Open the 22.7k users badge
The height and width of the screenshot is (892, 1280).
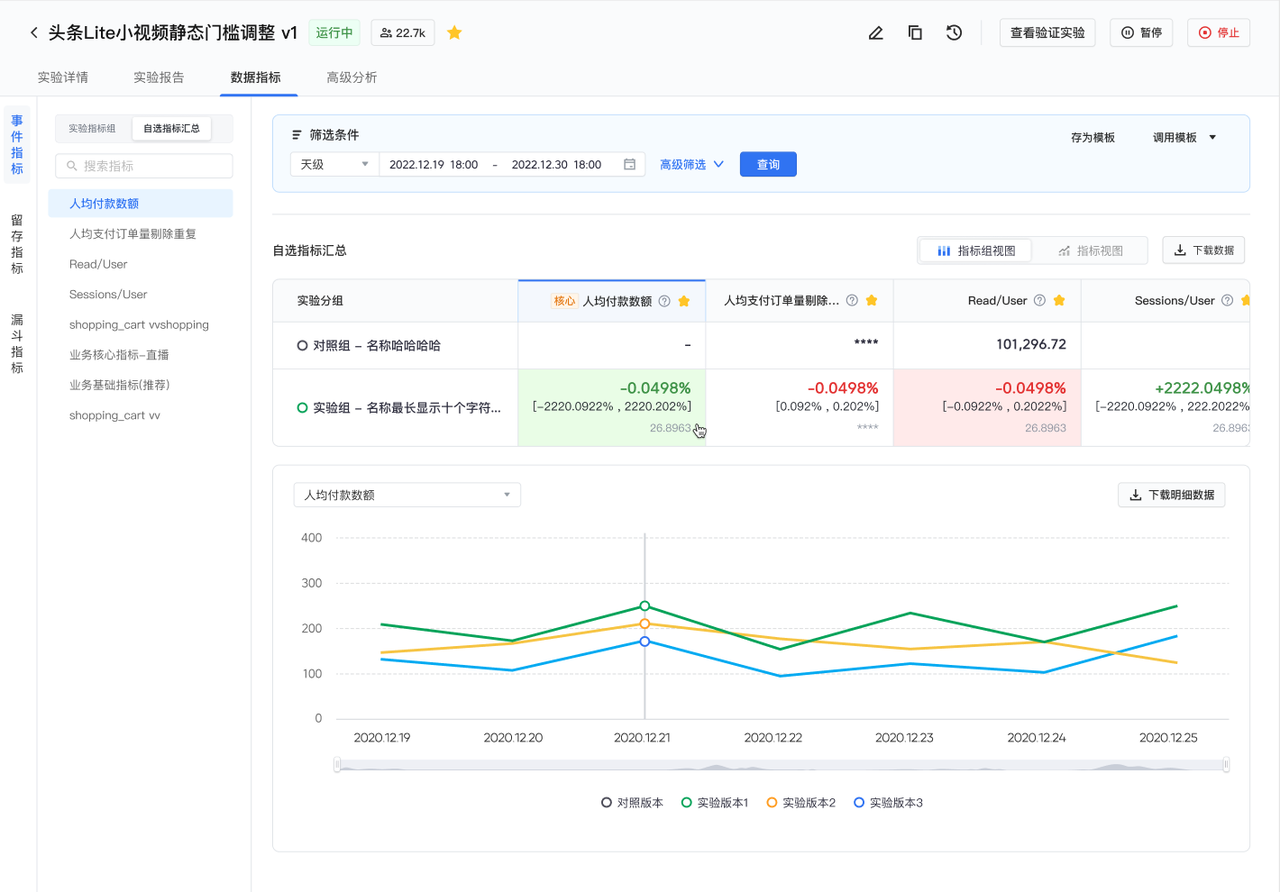pos(403,33)
